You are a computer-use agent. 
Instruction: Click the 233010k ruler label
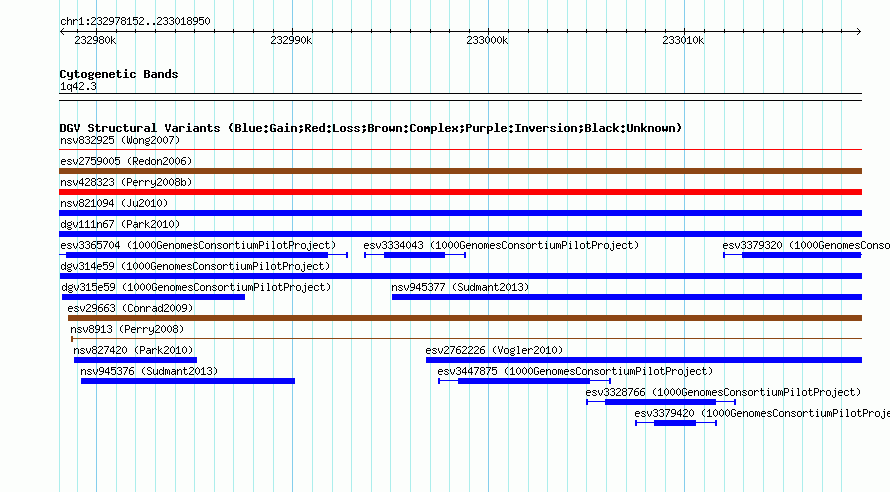683,40
